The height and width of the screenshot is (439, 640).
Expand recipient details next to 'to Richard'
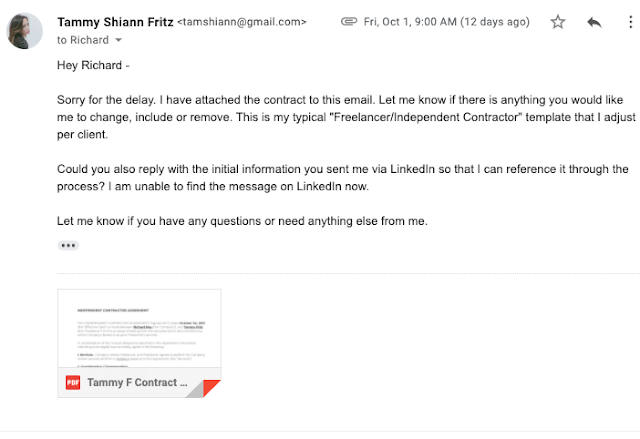click(x=118, y=40)
